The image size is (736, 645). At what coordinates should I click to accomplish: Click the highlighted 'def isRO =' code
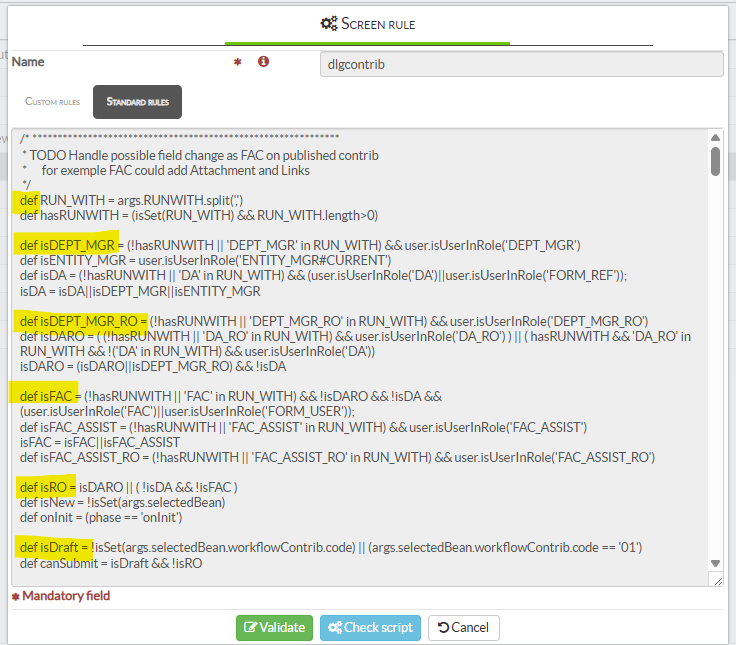click(x=47, y=487)
